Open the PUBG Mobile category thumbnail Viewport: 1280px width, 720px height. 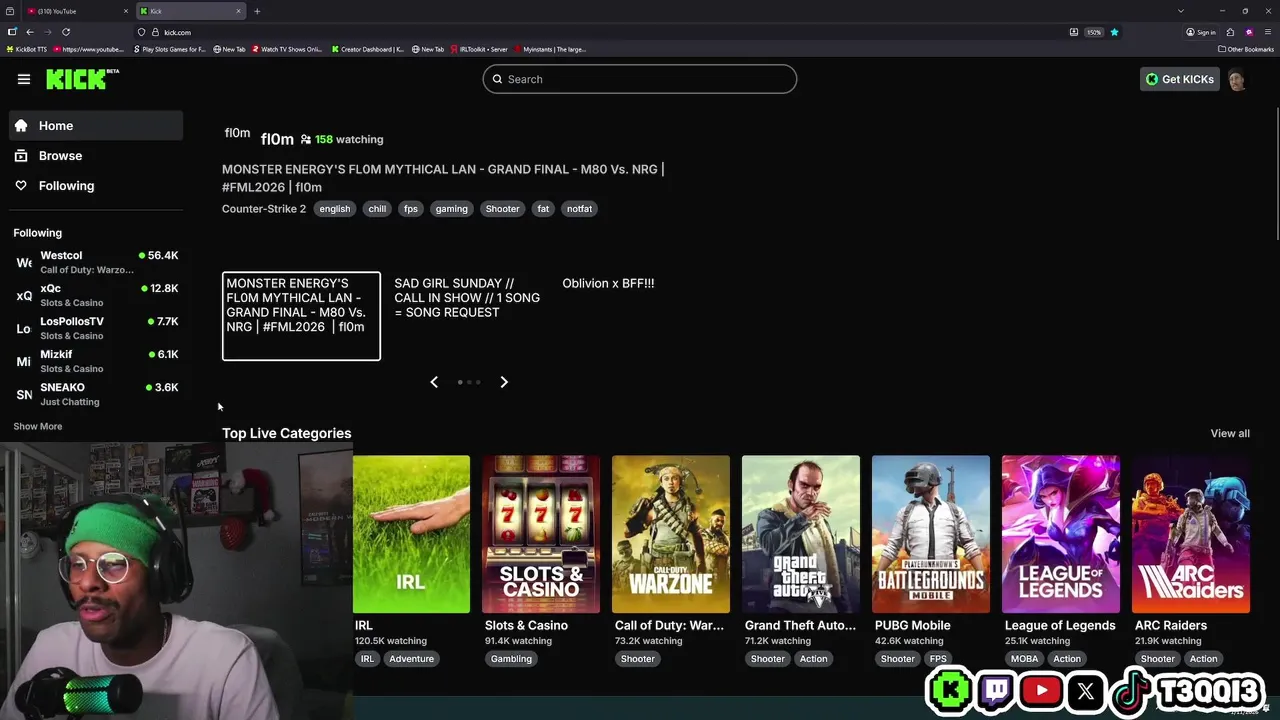(931, 534)
